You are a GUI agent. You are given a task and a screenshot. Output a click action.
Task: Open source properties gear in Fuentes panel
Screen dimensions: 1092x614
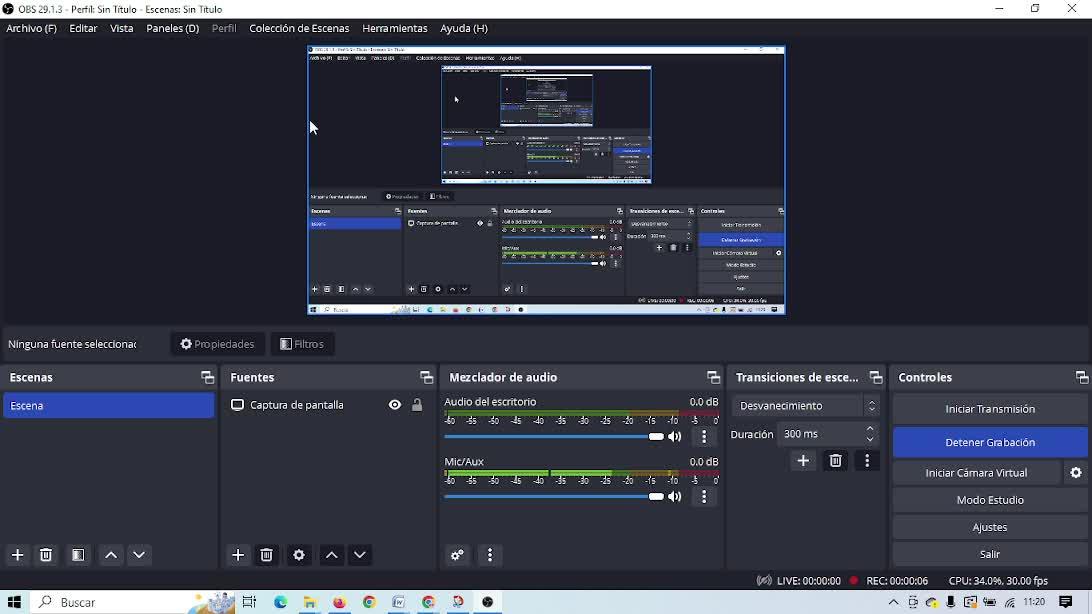click(299, 555)
